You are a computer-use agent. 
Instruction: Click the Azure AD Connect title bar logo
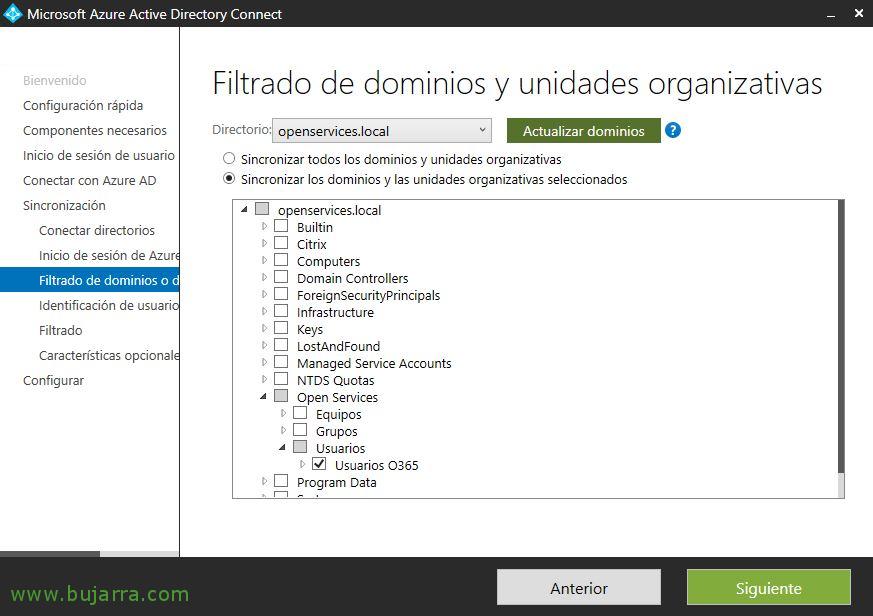13,14
